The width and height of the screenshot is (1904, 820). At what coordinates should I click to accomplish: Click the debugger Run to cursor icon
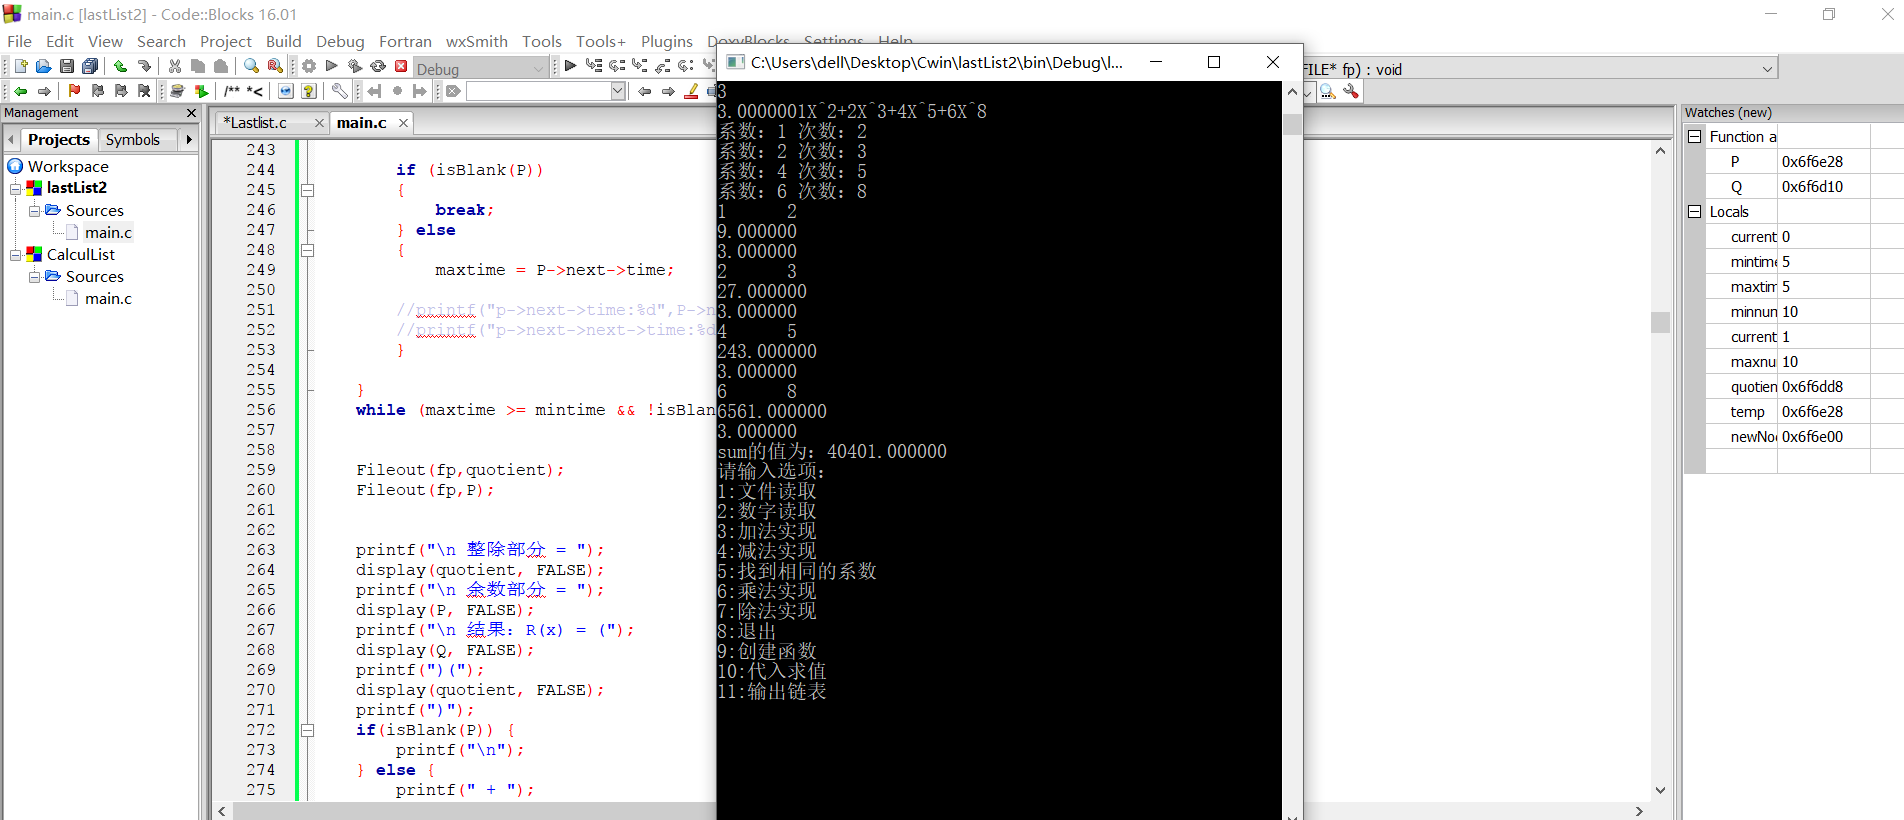pyautogui.click(x=594, y=66)
